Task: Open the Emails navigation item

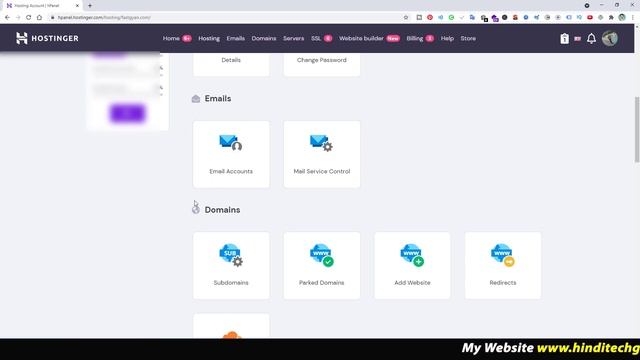Action: click(236, 38)
